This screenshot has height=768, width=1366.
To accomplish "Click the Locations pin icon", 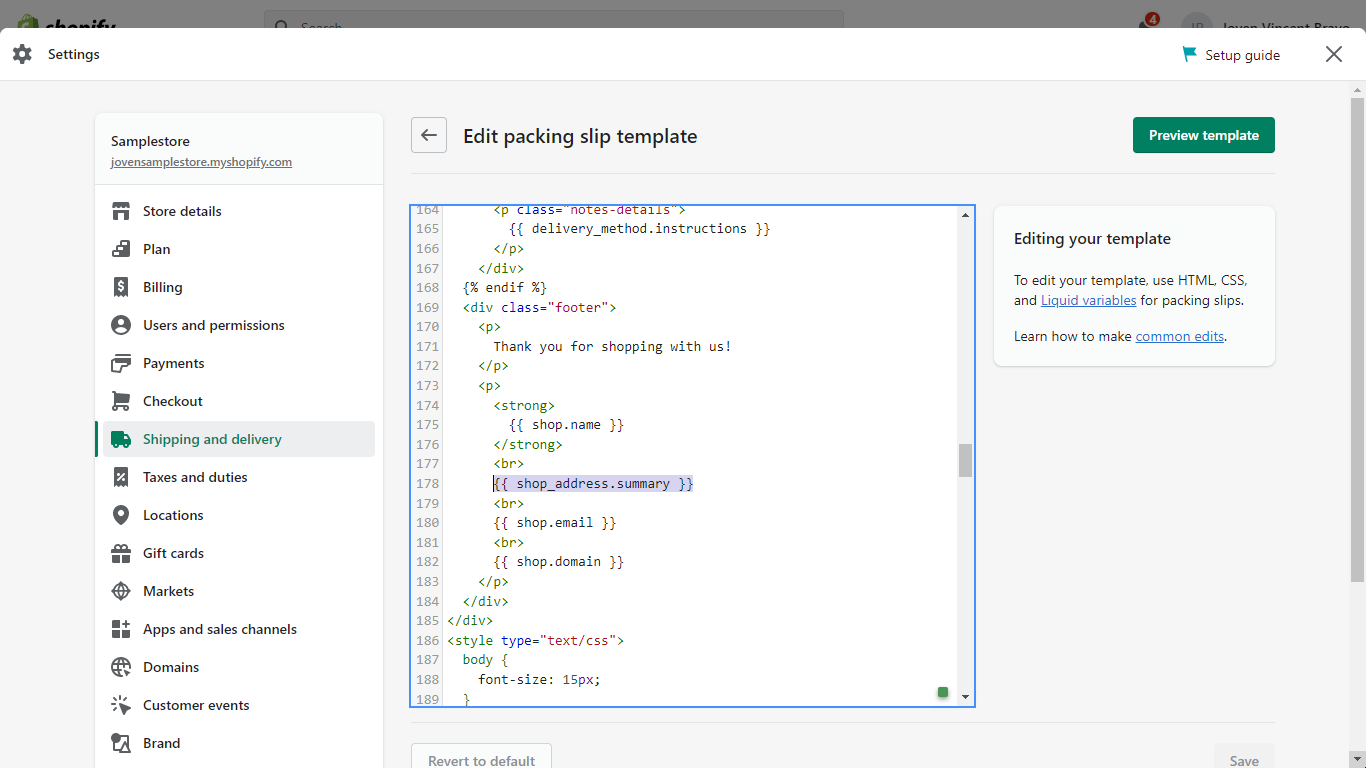I will point(121,515).
